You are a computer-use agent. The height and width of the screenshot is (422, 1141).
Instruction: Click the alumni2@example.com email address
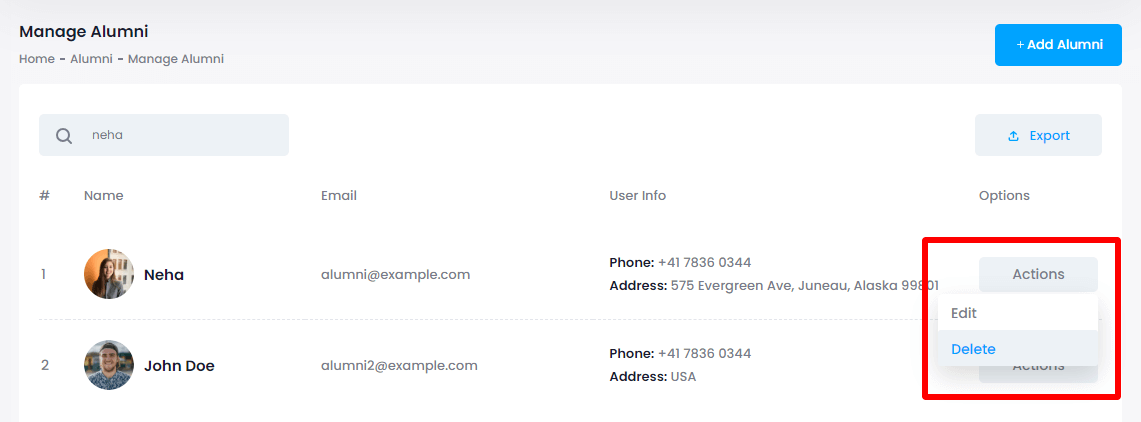399,365
